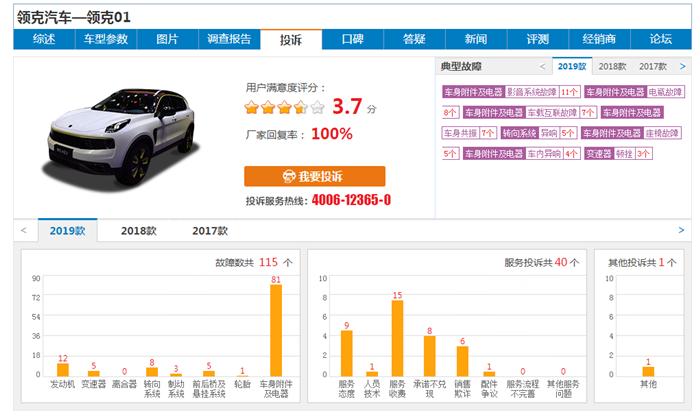Click the 3.7 satisfaction score
The image size is (700, 416).
347,107
